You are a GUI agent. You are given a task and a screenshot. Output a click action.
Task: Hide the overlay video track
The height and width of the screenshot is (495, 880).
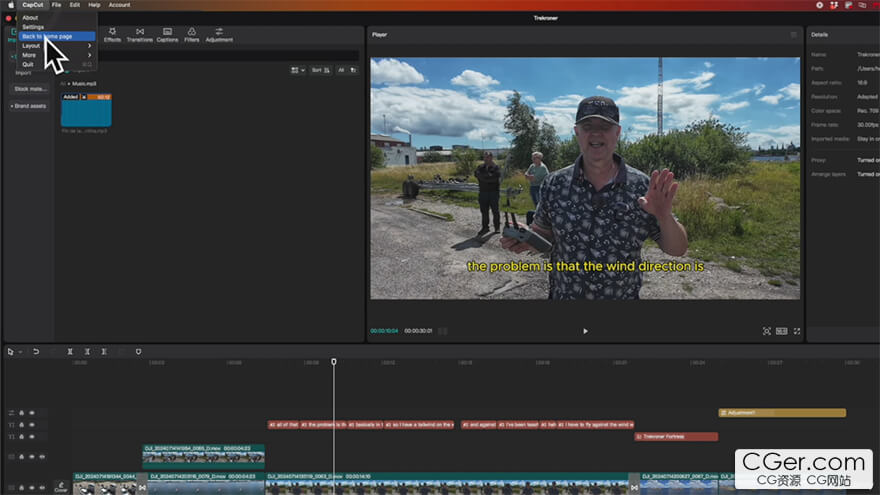click(31, 457)
